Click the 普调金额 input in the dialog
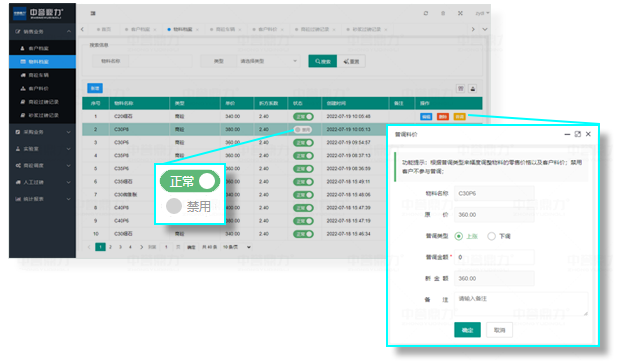The height and width of the screenshot is (364, 637). click(x=494, y=257)
